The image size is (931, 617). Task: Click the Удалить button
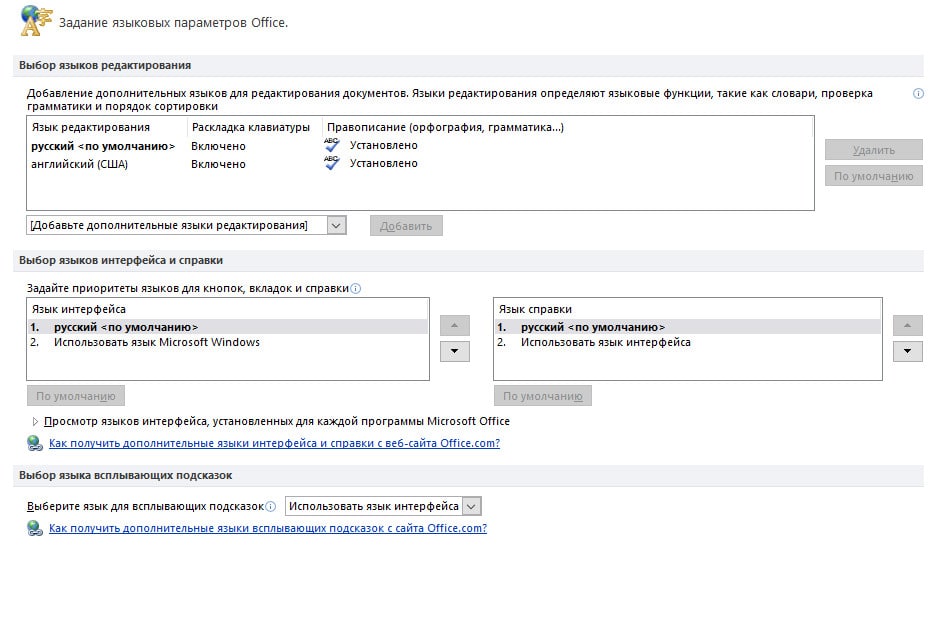[x=873, y=150]
